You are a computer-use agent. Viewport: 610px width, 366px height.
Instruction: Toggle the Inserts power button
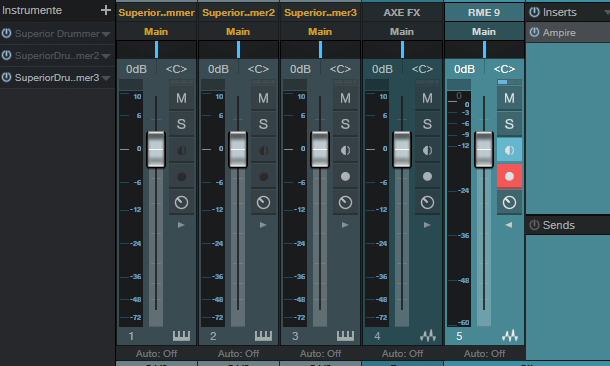(x=535, y=12)
